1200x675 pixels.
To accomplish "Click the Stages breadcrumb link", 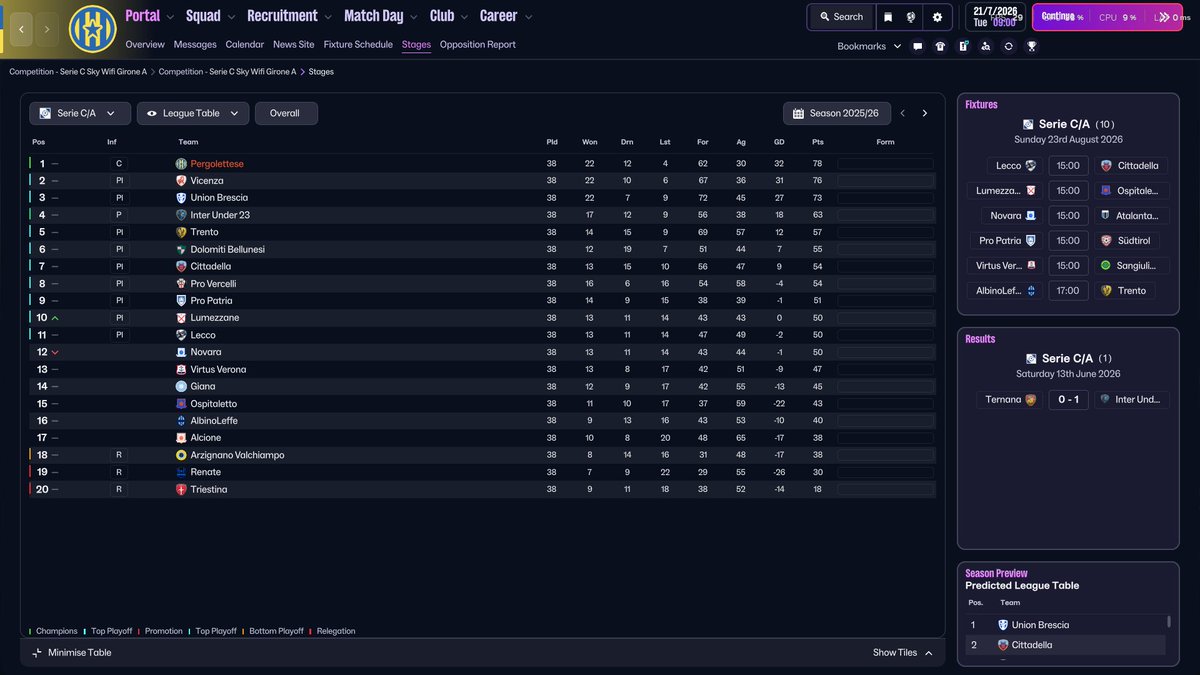I will pyautogui.click(x=321, y=72).
